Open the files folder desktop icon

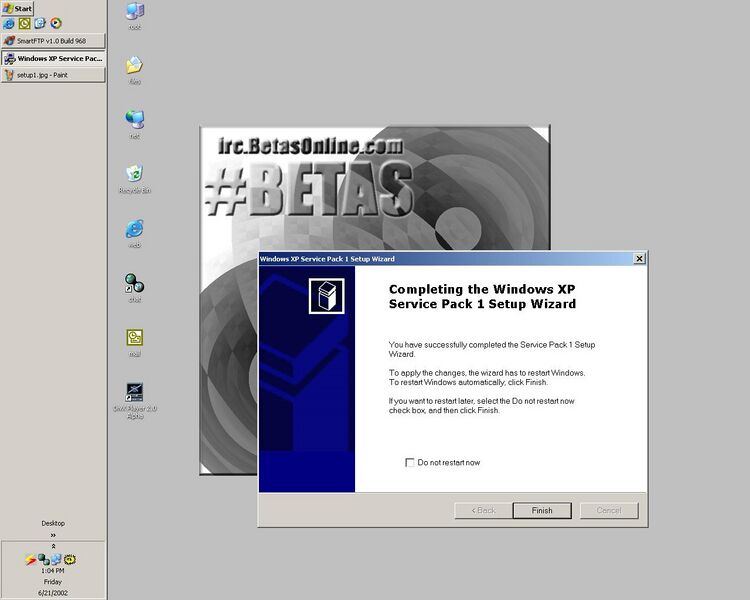pyautogui.click(x=135, y=70)
